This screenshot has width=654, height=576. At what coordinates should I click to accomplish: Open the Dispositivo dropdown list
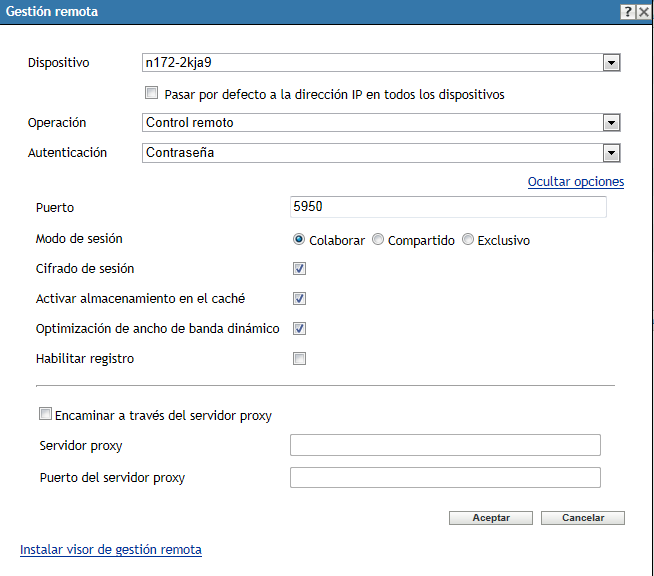[611, 63]
